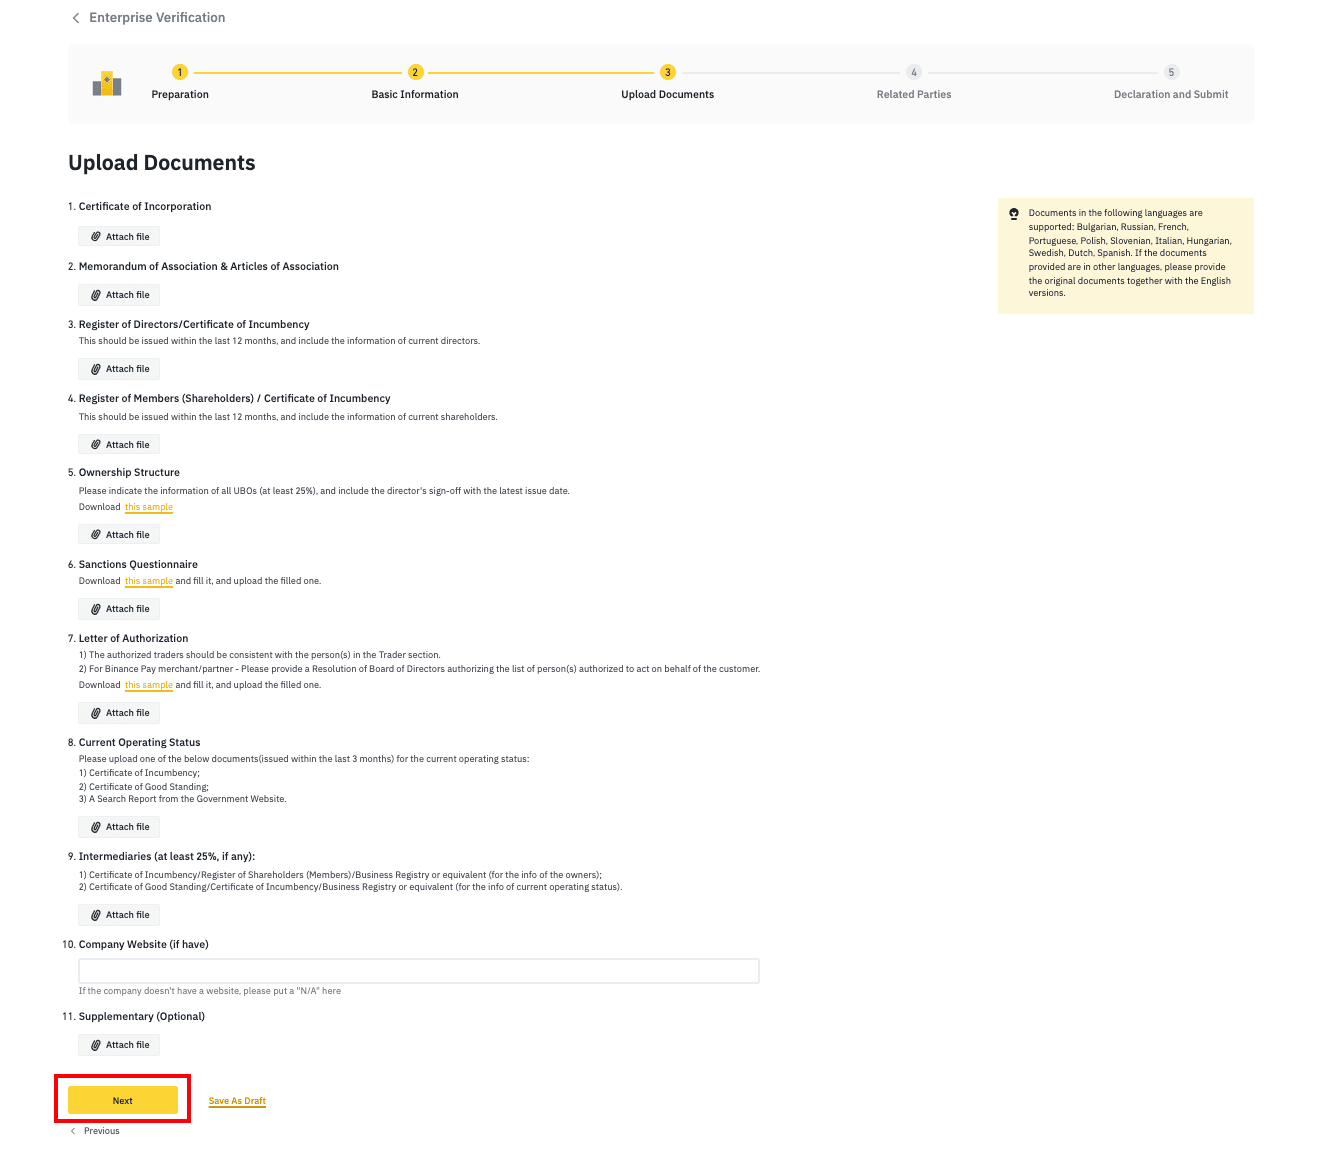Viewport: 1322px width, 1150px height.
Task: Open the Declaration and Submit step label
Action: click(x=1171, y=94)
